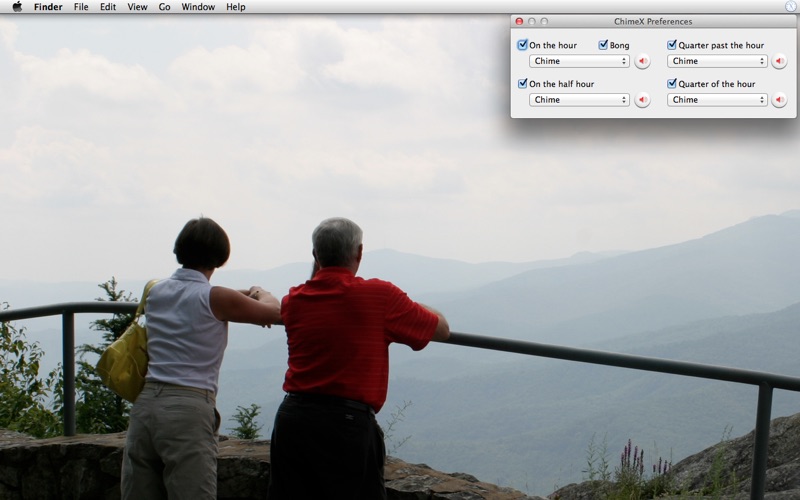
Task: Open the Go menu
Action: pos(164,7)
